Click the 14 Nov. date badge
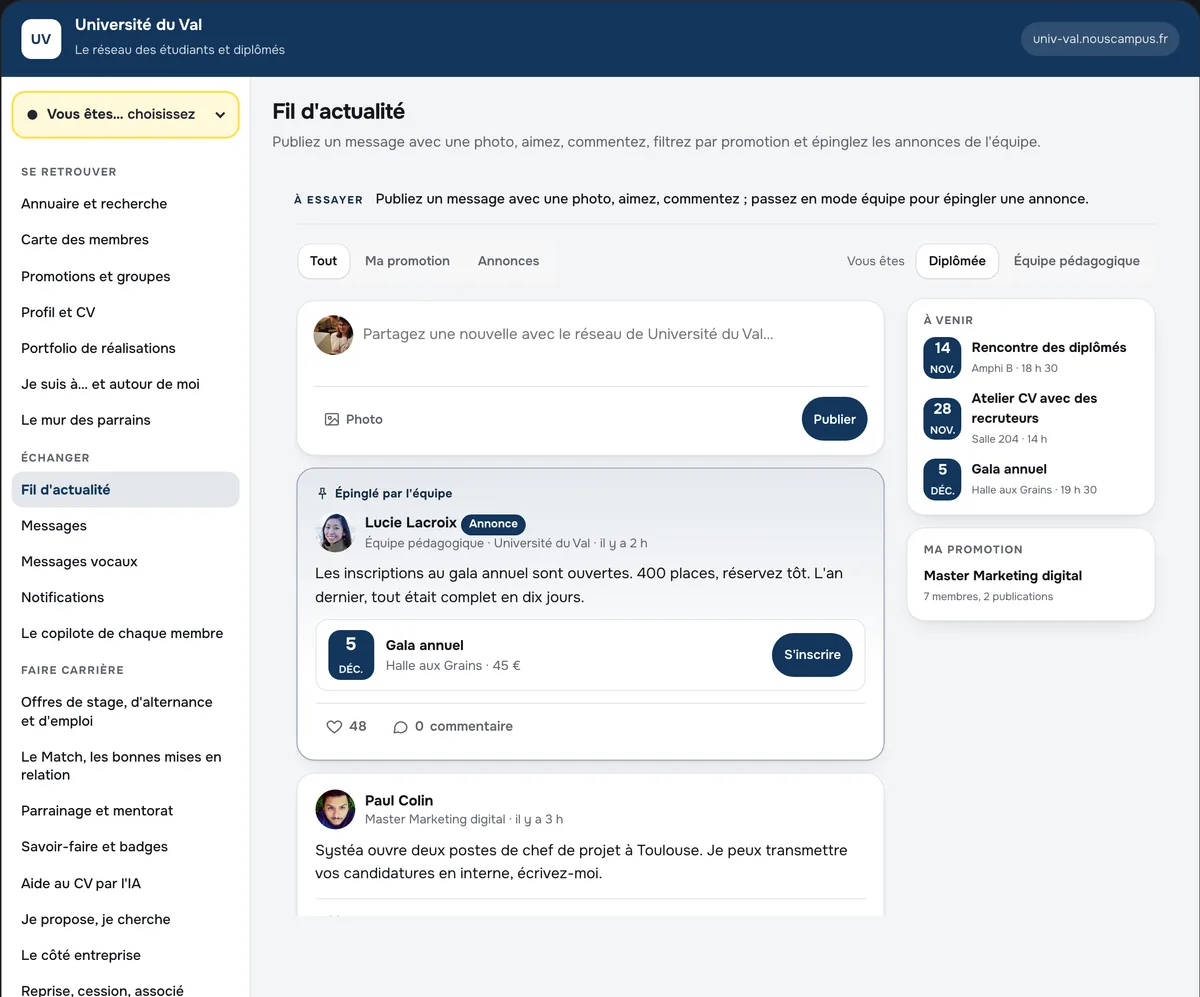1200x997 pixels. [x=942, y=358]
